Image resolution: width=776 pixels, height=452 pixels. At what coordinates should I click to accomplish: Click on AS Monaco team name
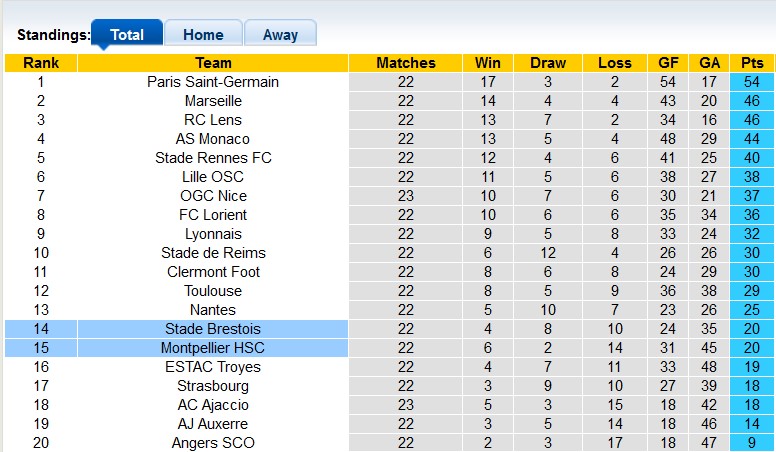pyautogui.click(x=213, y=139)
